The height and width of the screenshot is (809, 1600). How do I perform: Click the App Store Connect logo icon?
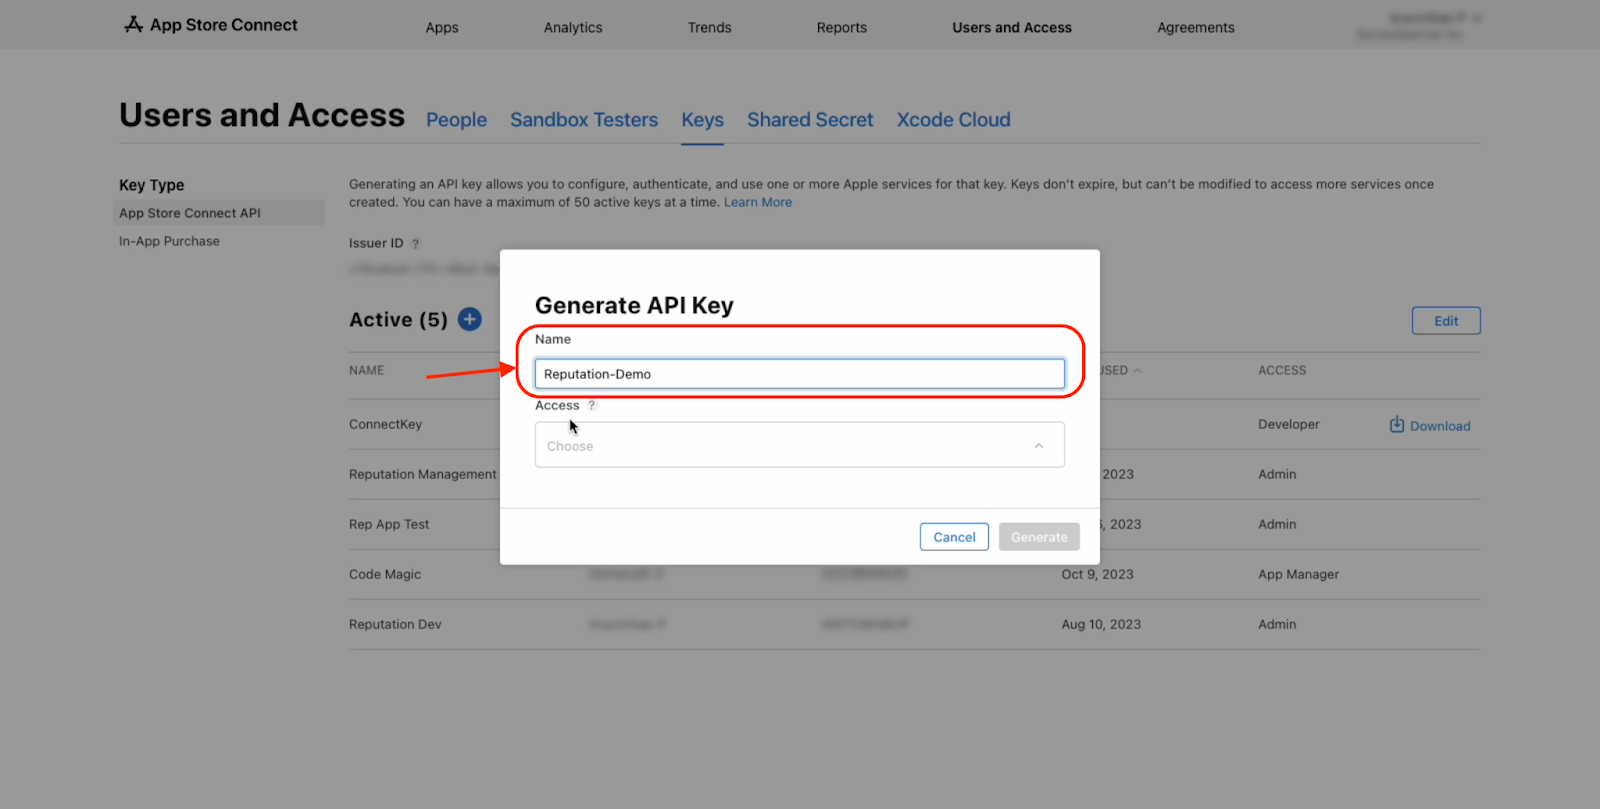click(133, 25)
